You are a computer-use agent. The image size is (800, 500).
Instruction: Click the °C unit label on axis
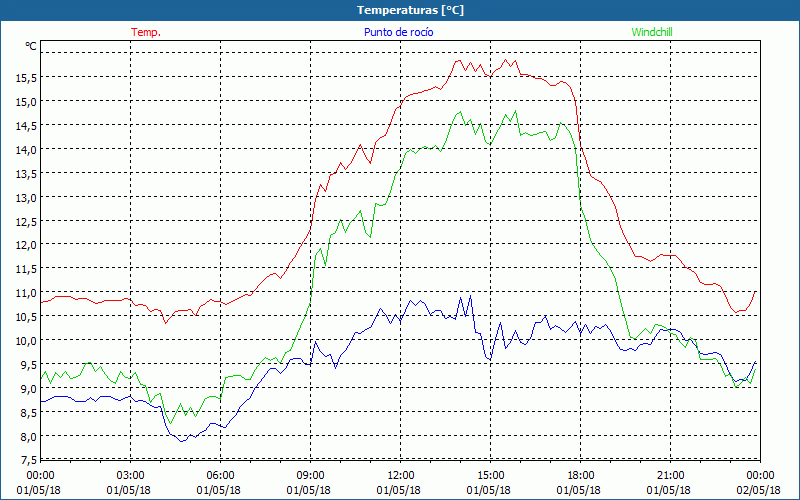tap(31, 46)
